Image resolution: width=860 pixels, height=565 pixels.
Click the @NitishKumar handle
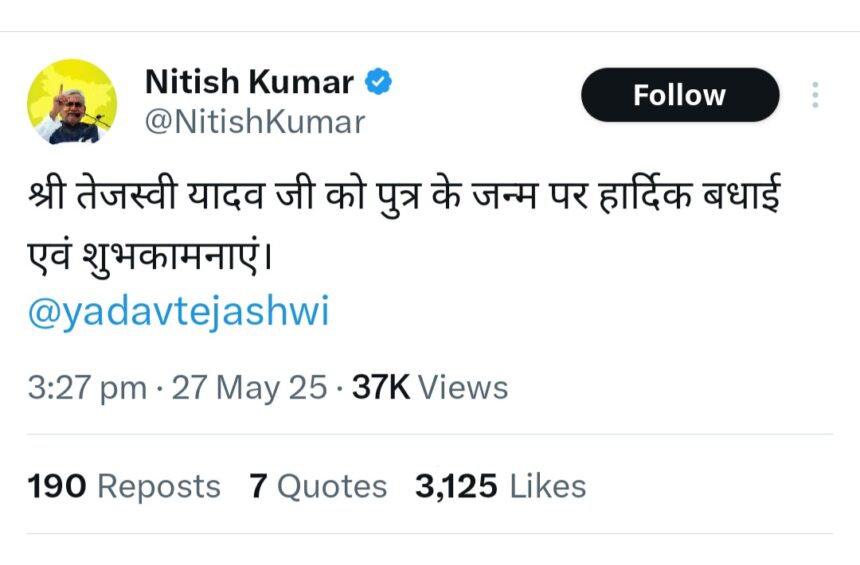coord(255,122)
